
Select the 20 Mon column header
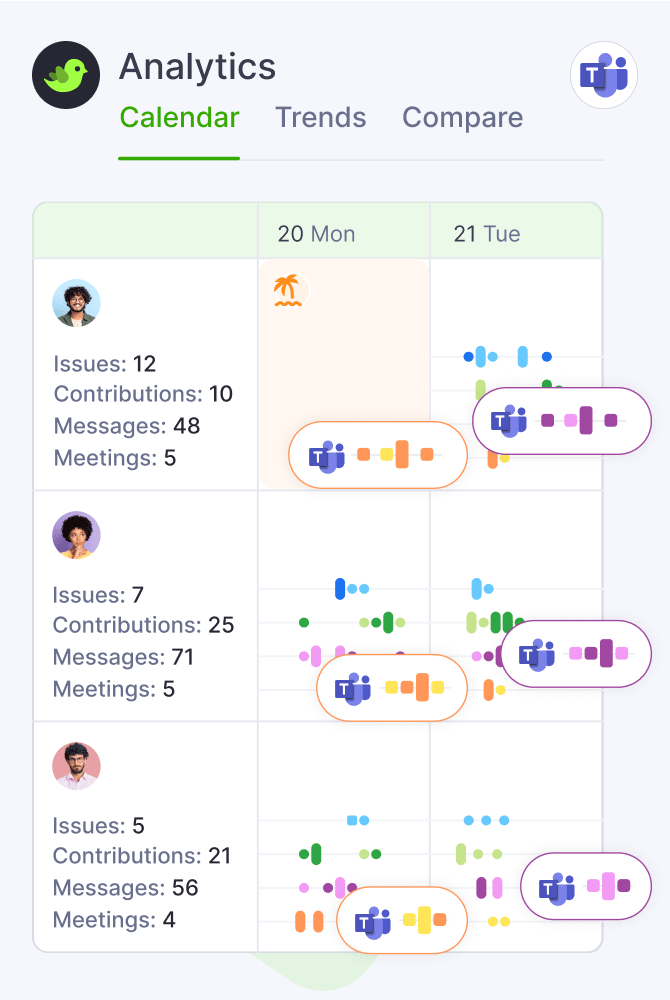tap(316, 234)
